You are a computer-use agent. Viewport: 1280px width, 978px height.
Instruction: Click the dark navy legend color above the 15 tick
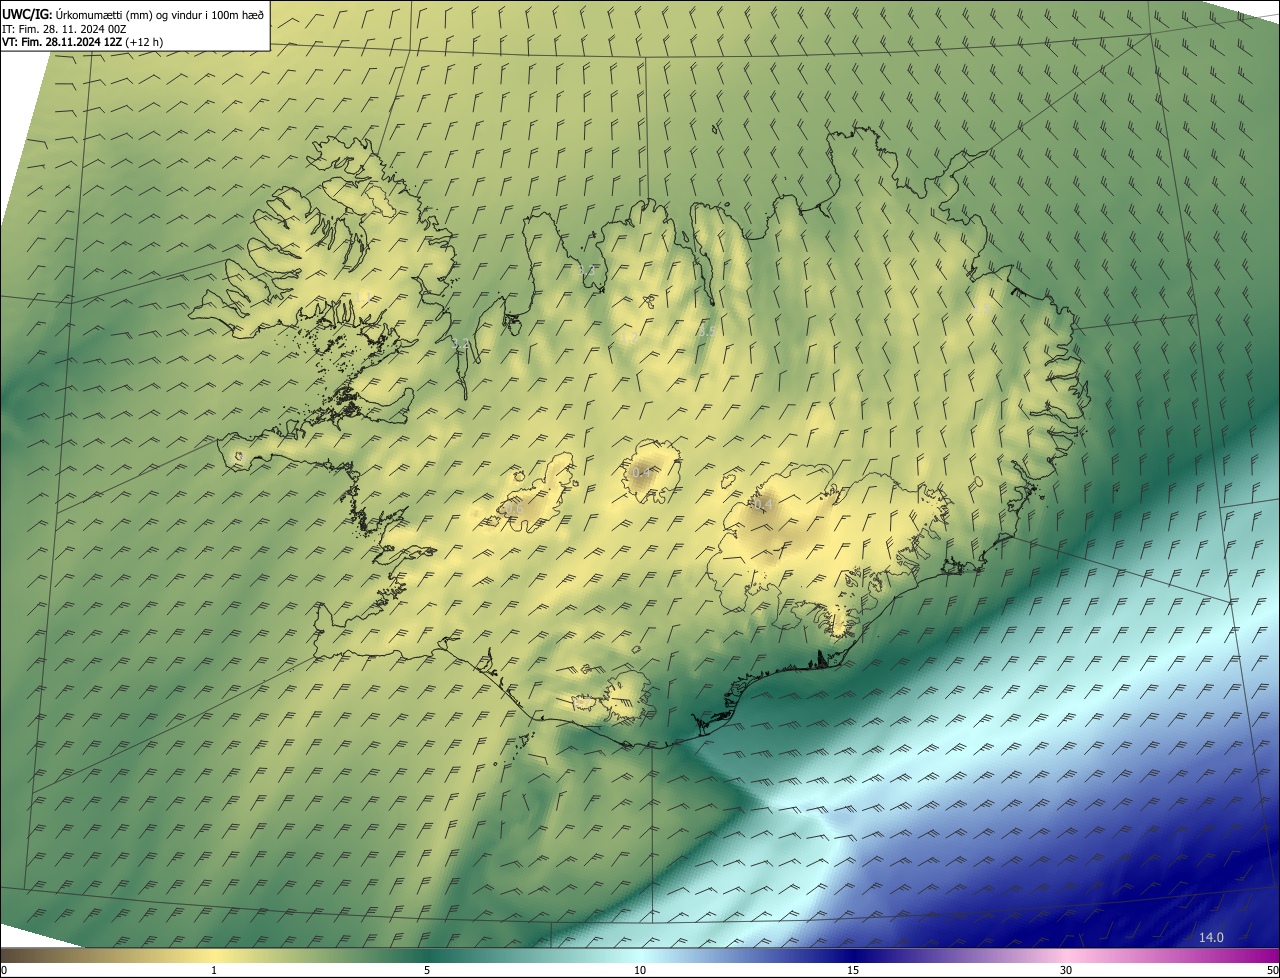[x=853, y=955]
